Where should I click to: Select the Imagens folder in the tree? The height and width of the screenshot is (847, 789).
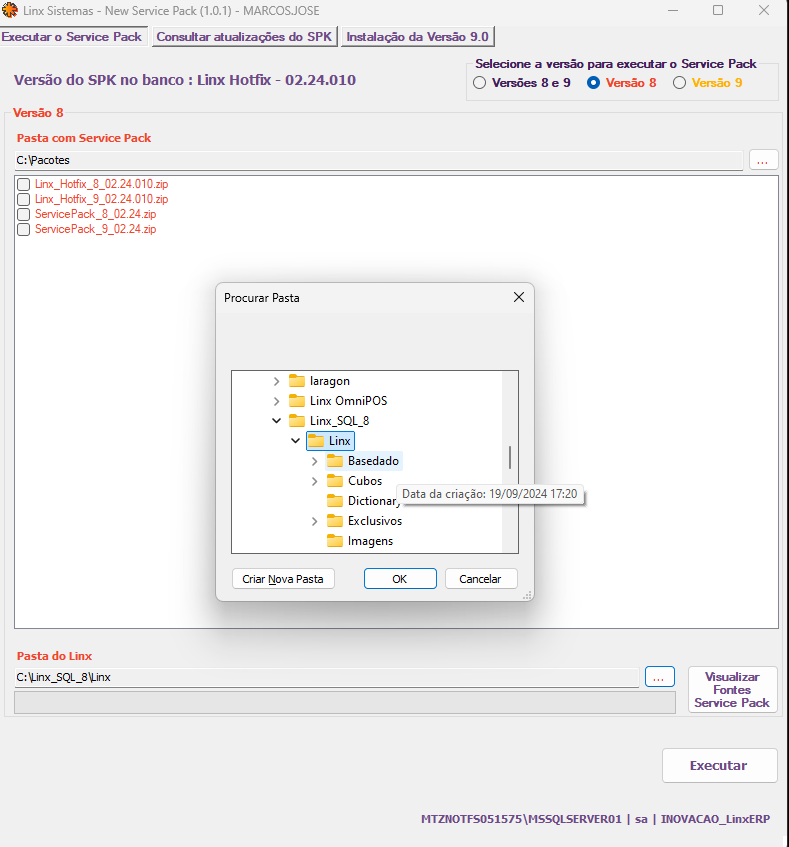coord(370,541)
